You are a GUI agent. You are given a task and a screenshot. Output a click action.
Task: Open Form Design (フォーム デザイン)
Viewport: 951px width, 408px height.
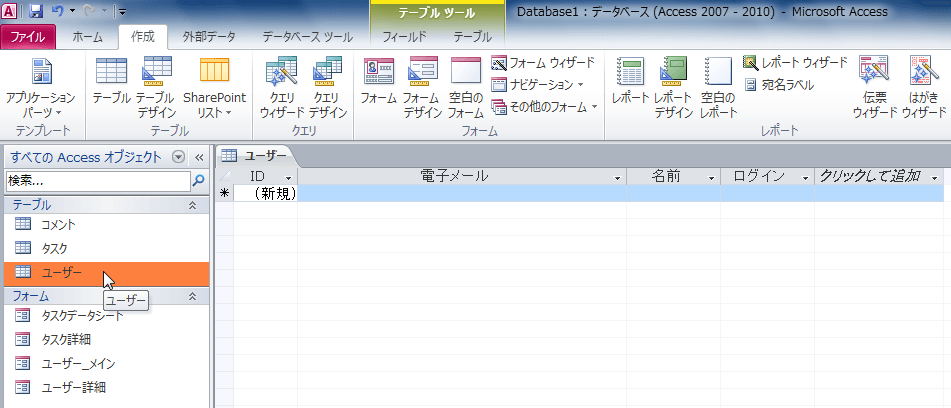pyautogui.click(x=423, y=88)
